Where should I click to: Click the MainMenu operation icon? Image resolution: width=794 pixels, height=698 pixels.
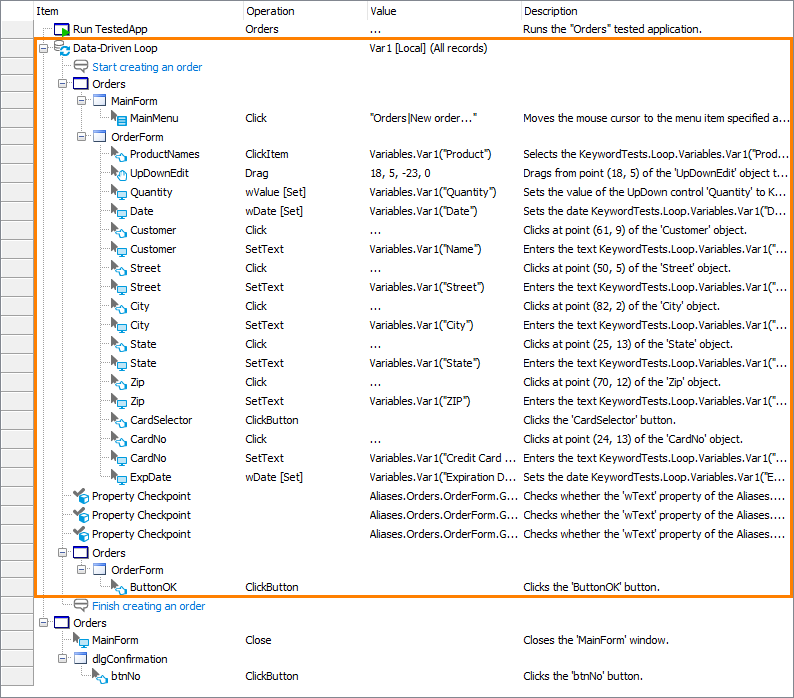click(119, 119)
